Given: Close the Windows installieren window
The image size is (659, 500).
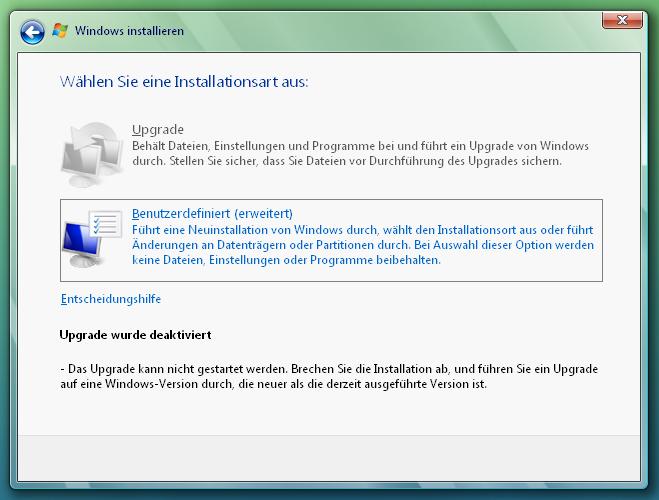Looking at the screenshot, I should pos(622,20).
